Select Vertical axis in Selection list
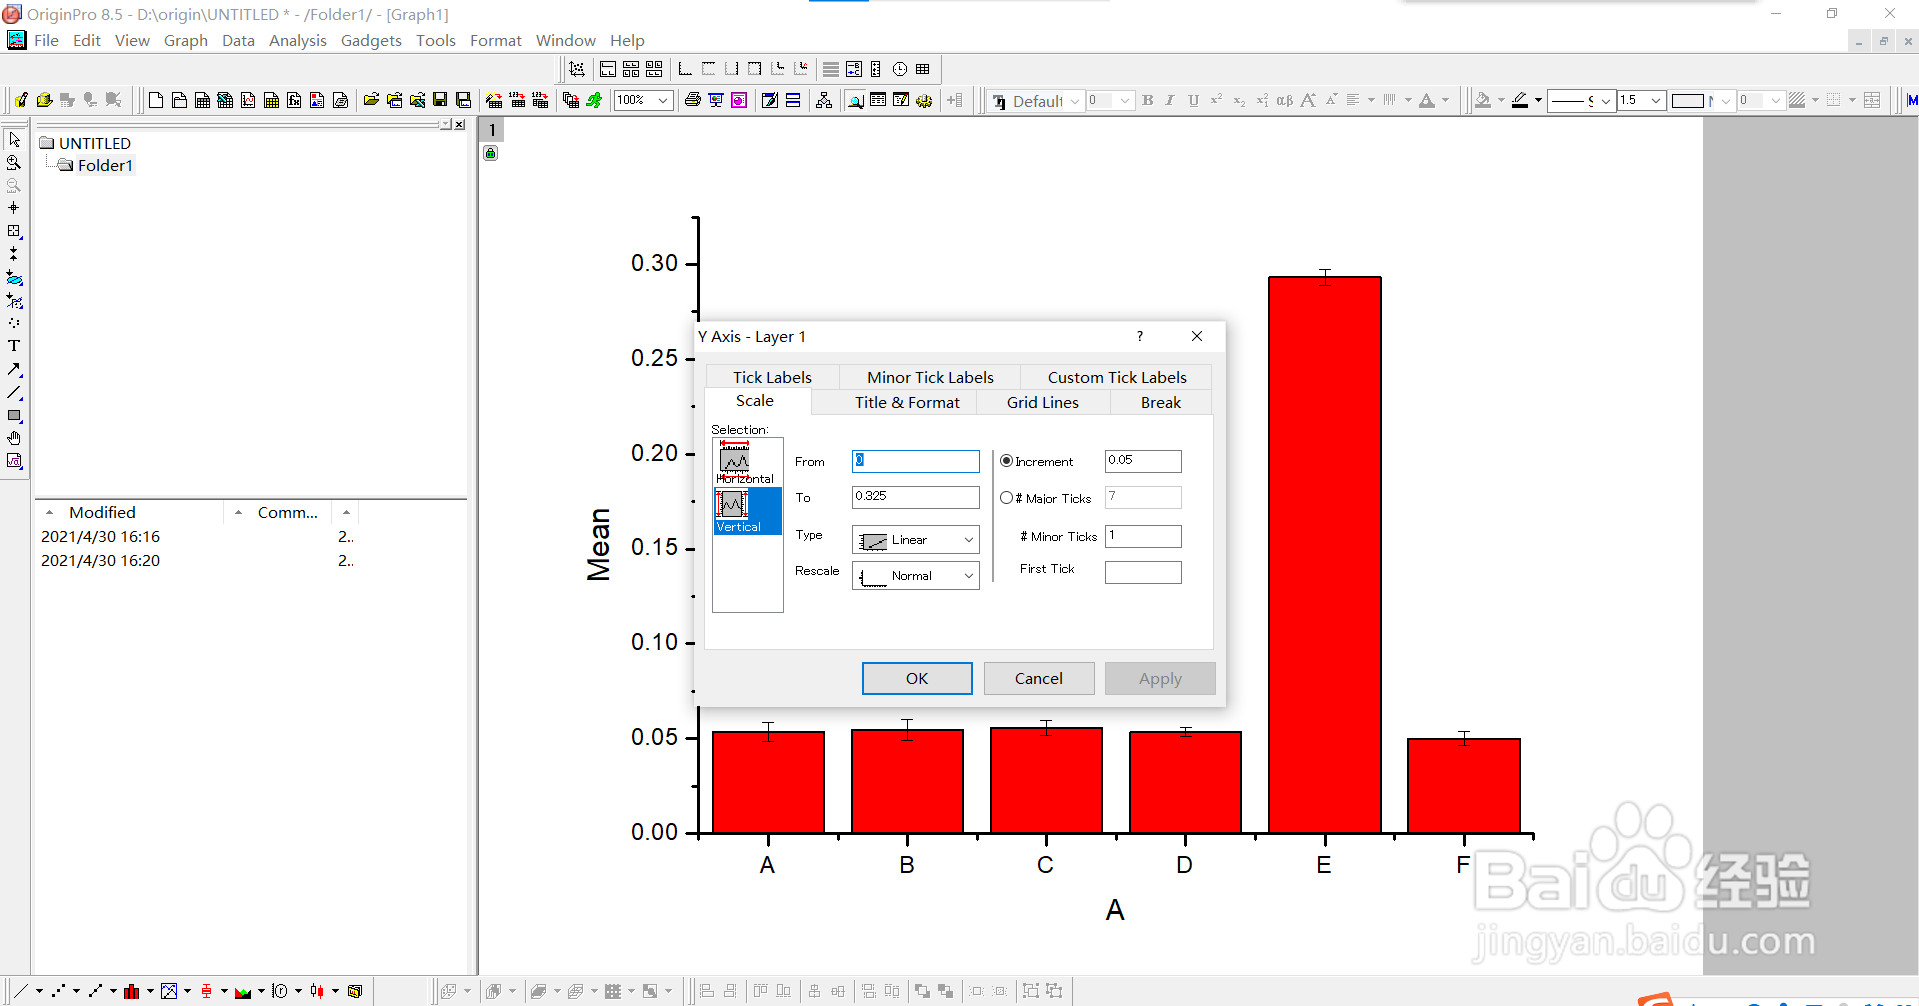 pyautogui.click(x=746, y=511)
